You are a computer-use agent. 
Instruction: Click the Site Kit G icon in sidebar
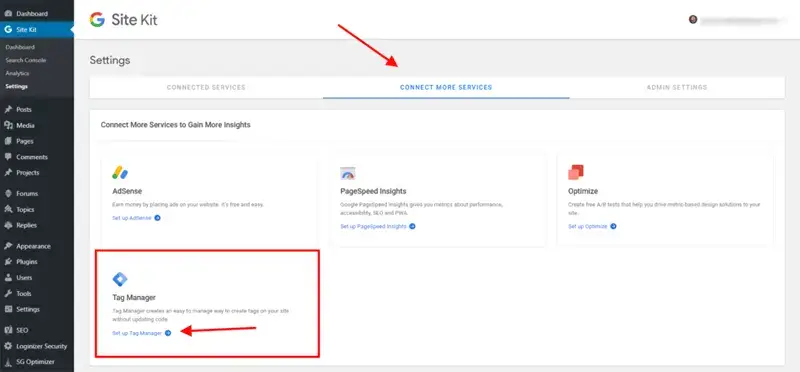8,30
